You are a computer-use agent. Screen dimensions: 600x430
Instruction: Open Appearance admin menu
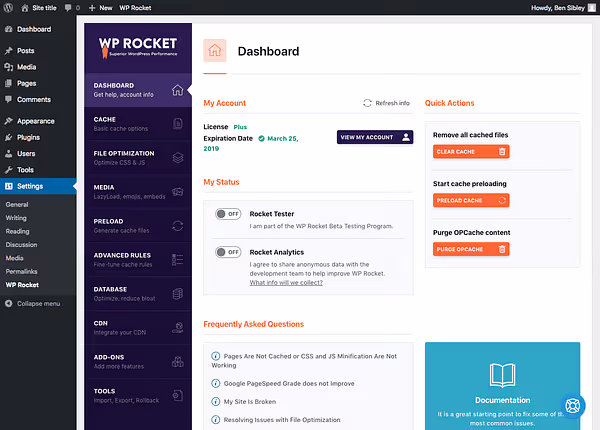tap(38, 121)
